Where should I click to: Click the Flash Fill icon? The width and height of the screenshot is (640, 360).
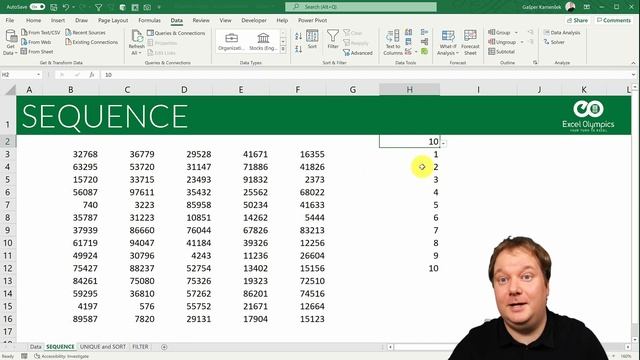point(409,32)
